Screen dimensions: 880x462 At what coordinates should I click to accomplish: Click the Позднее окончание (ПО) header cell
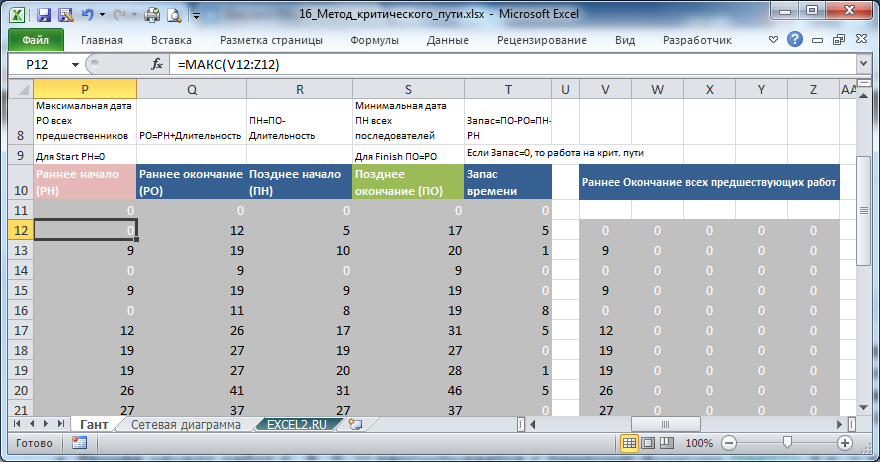point(408,182)
